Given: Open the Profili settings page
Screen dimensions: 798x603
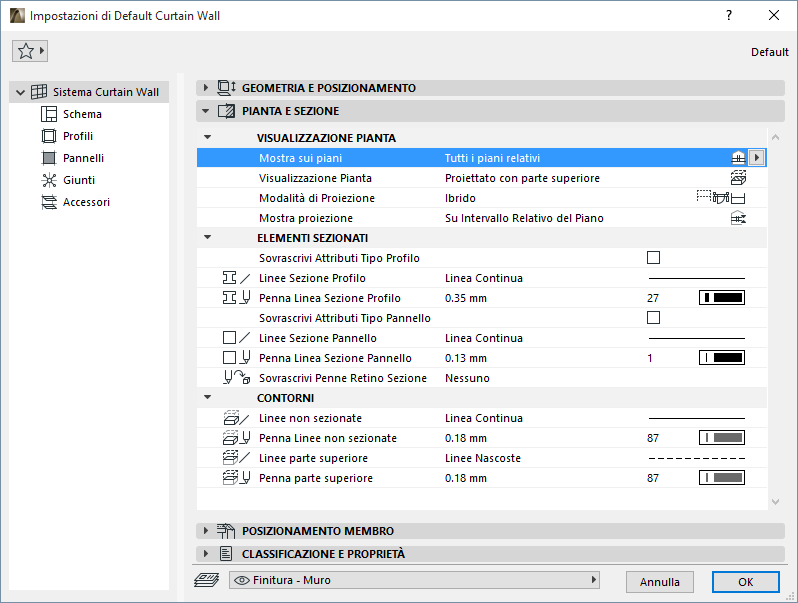Looking at the screenshot, I should tap(77, 136).
